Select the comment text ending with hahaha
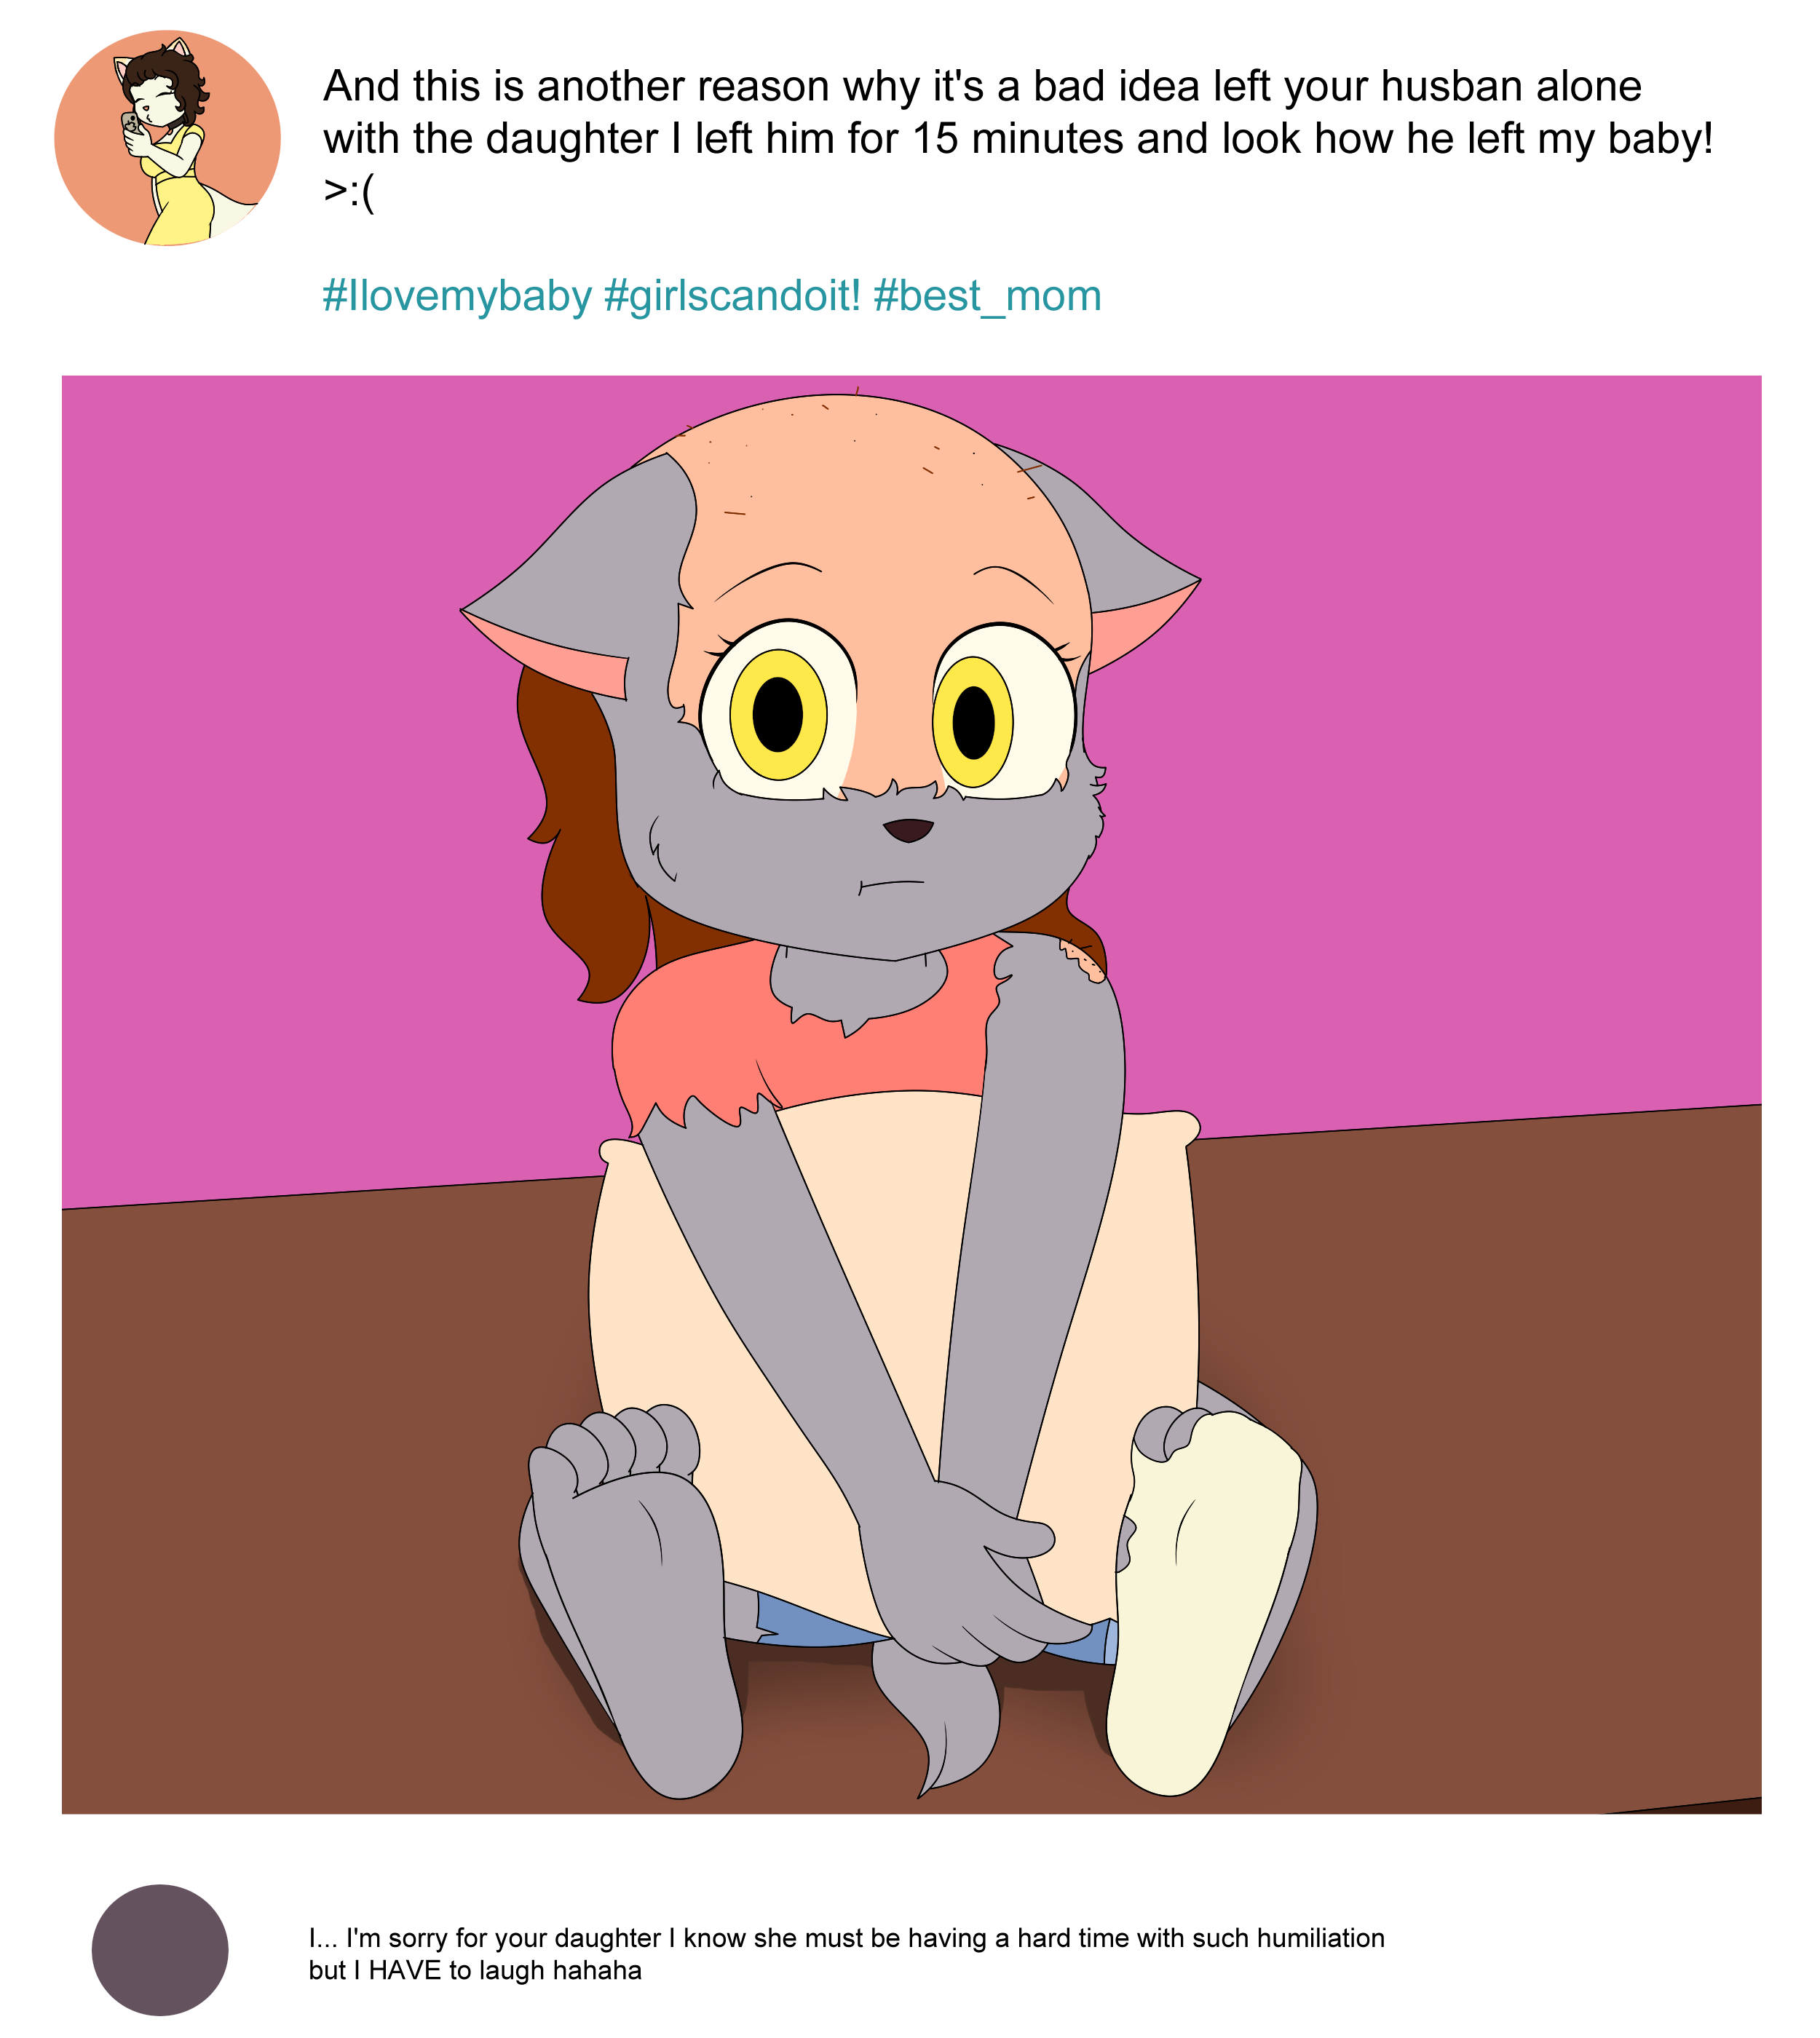Viewport: 1820px width, 2038px height. click(846, 1953)
